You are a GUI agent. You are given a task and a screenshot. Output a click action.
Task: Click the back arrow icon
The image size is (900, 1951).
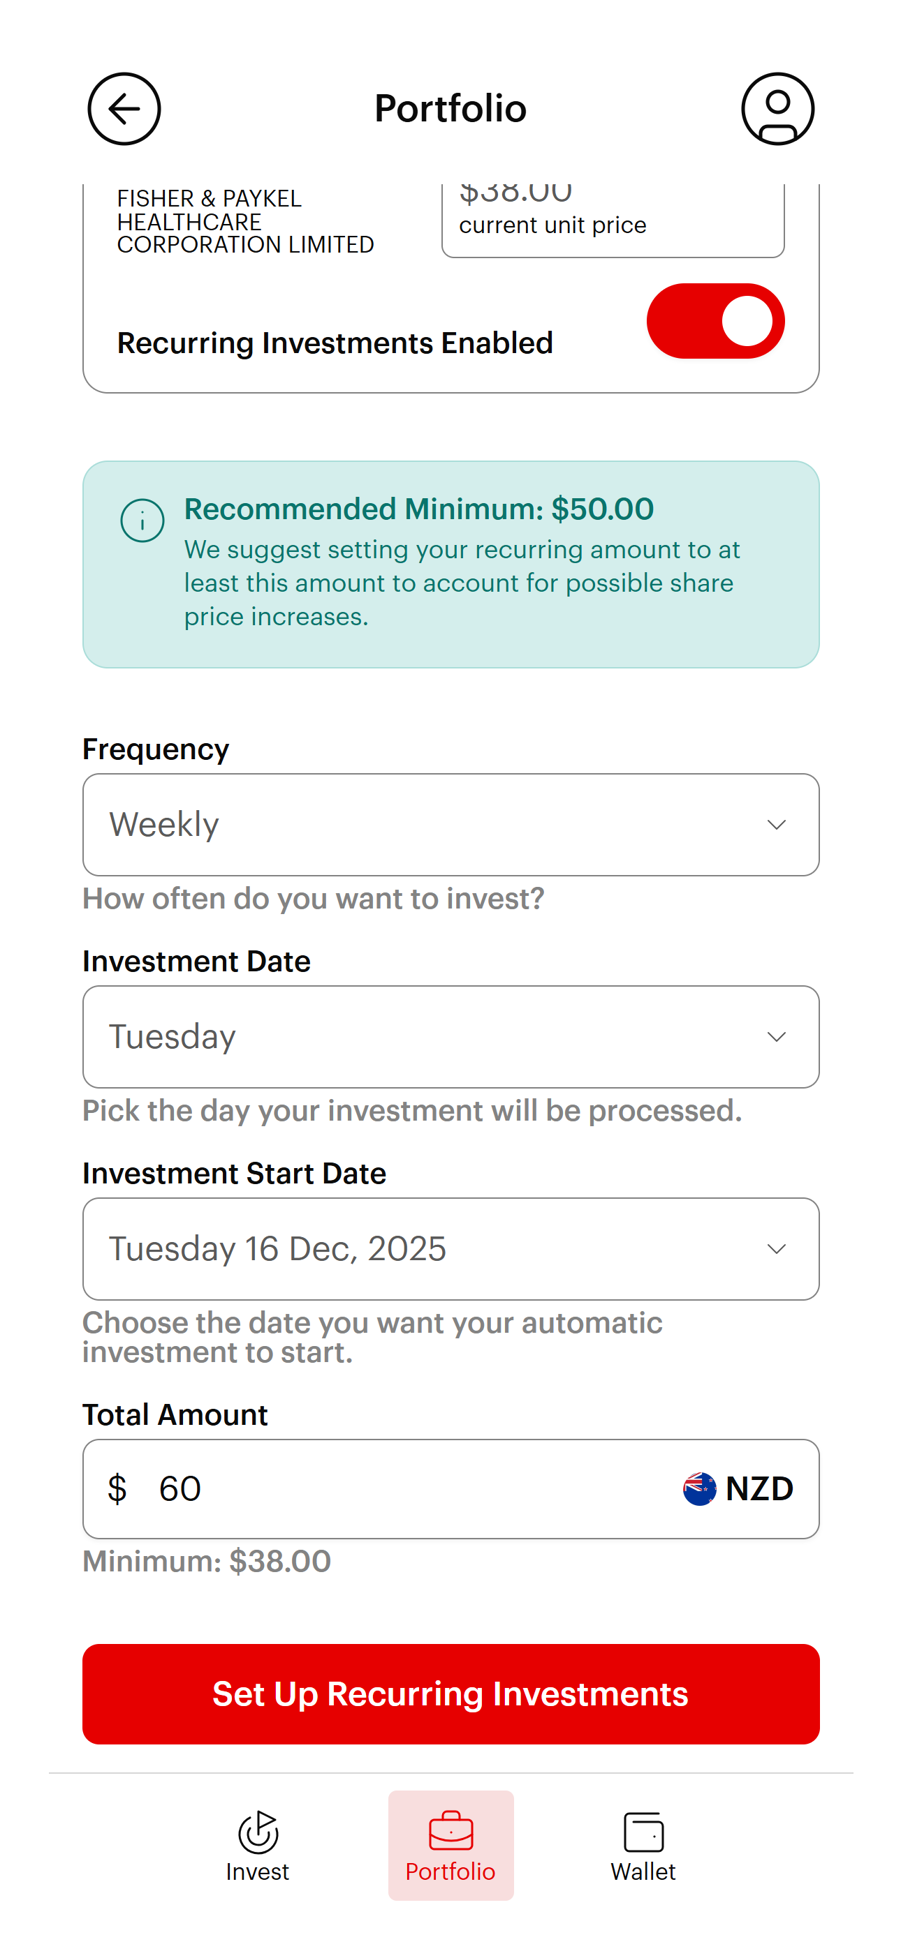pyautogui.click(x=124, y=109)
